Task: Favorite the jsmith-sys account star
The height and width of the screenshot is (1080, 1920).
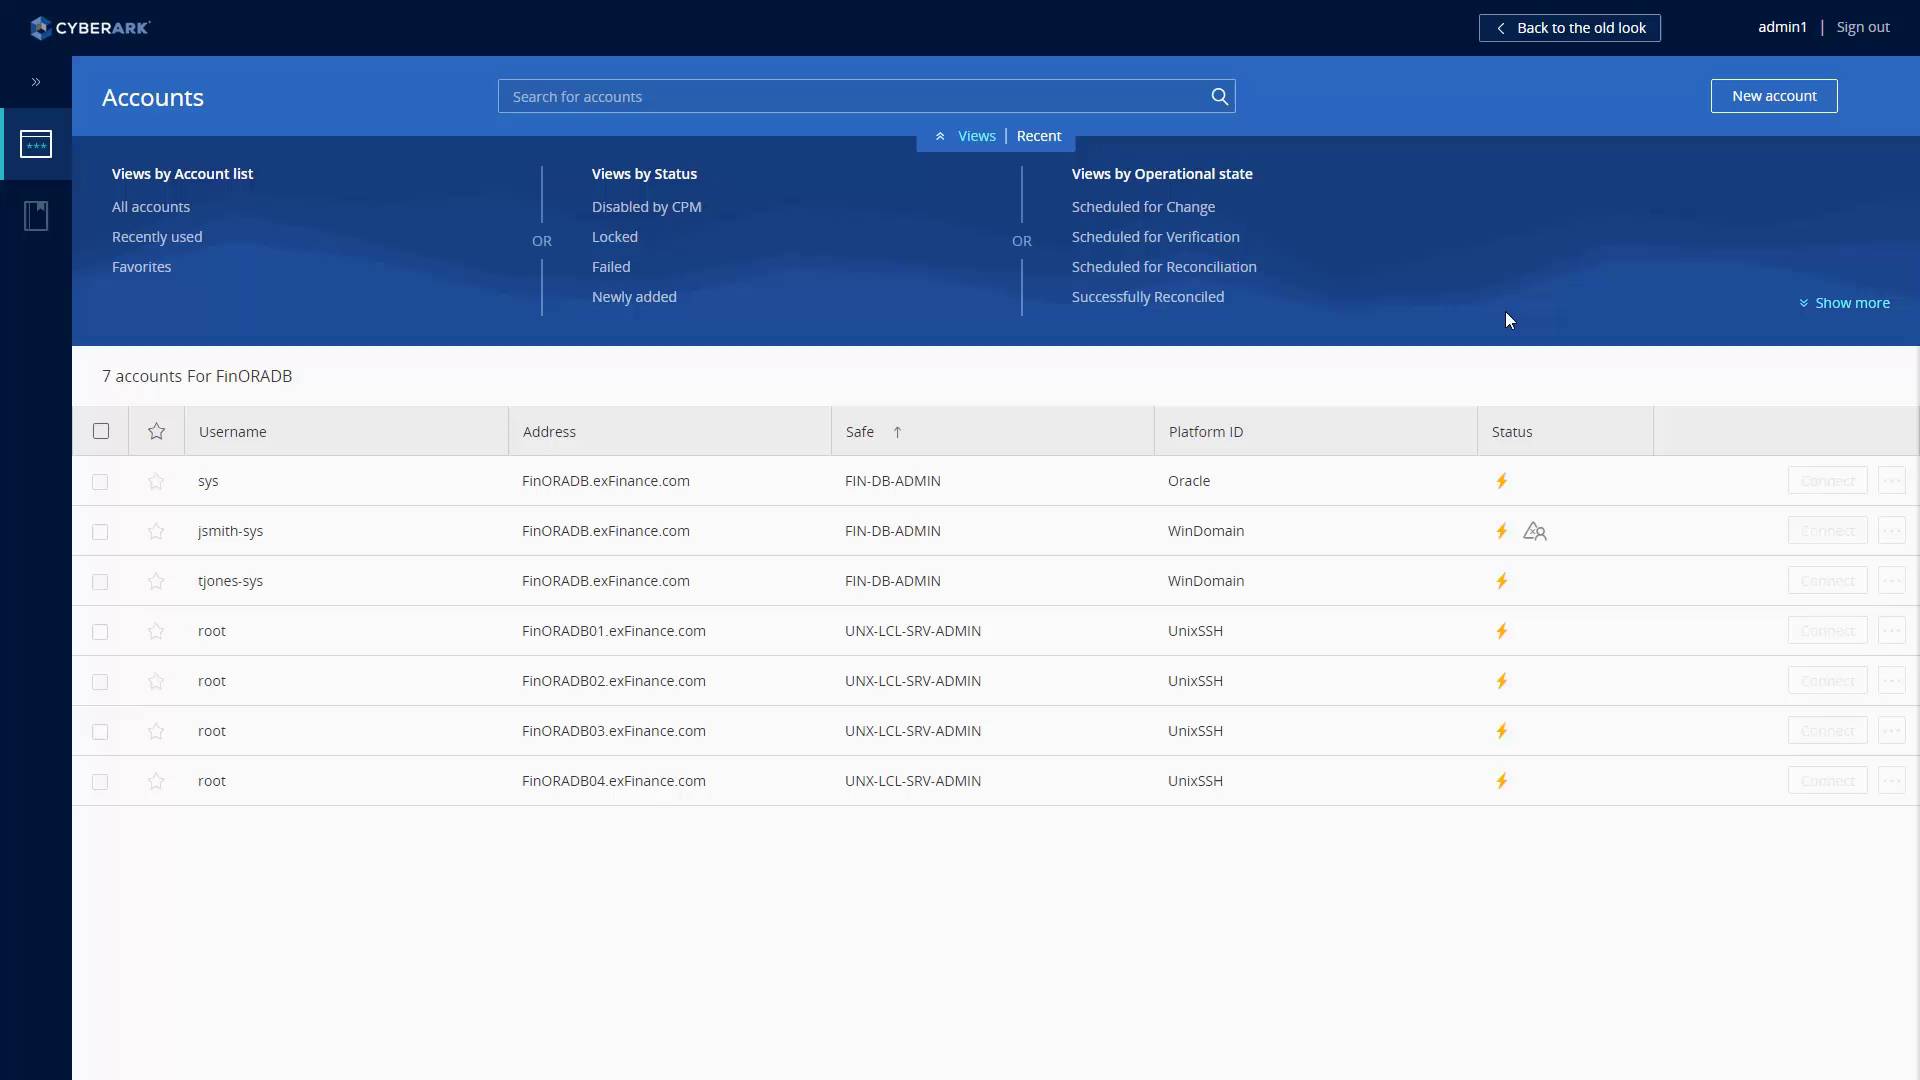Action: [x=156, y=531]
